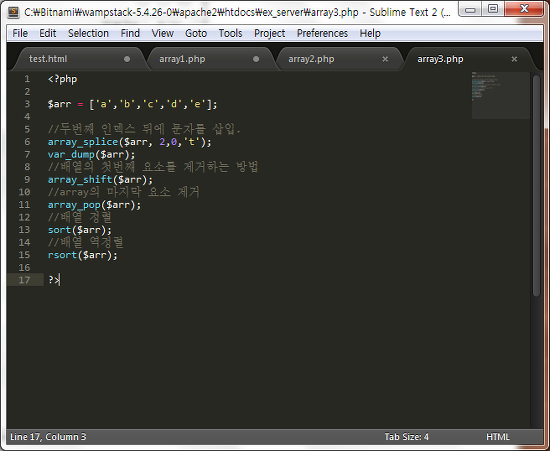The image size is (550, 451).
Task: Click unsaved dot on test.html tab
Action: tap(127, 59)
